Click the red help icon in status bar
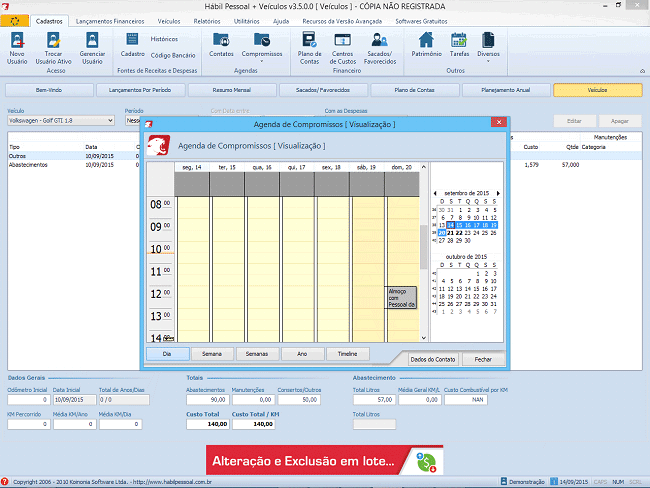The width and height of the screenshot is (650, 488). [x=5, y=481]
